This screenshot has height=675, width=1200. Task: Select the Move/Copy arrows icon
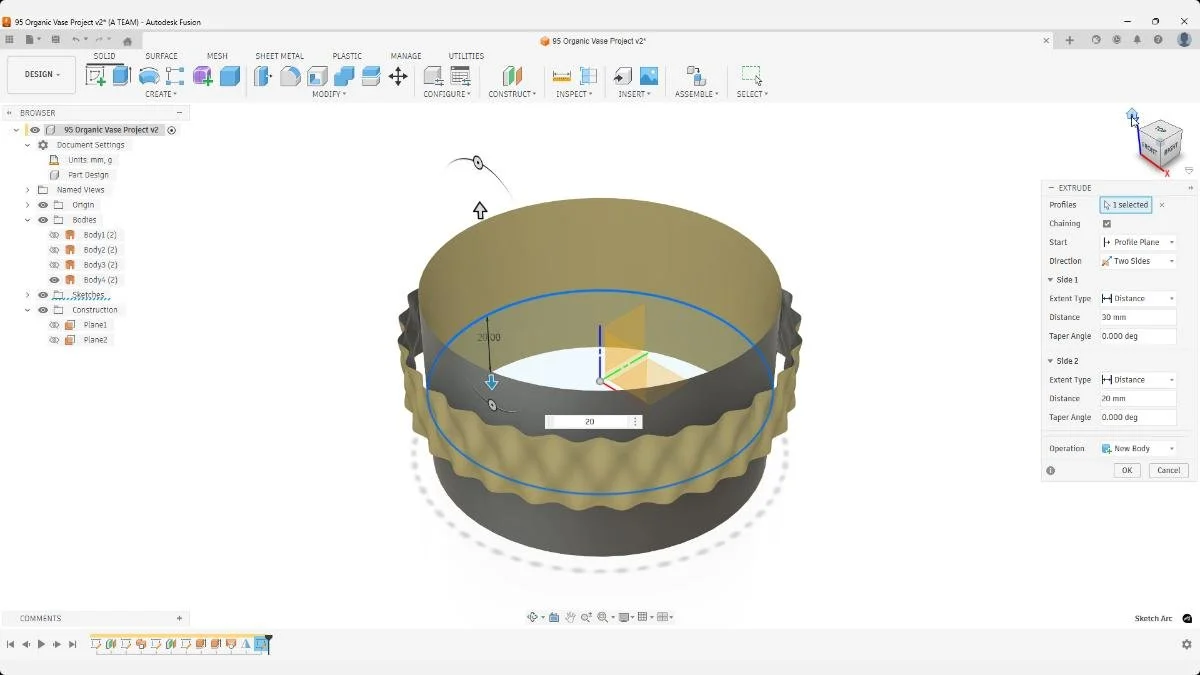[399, 75]
